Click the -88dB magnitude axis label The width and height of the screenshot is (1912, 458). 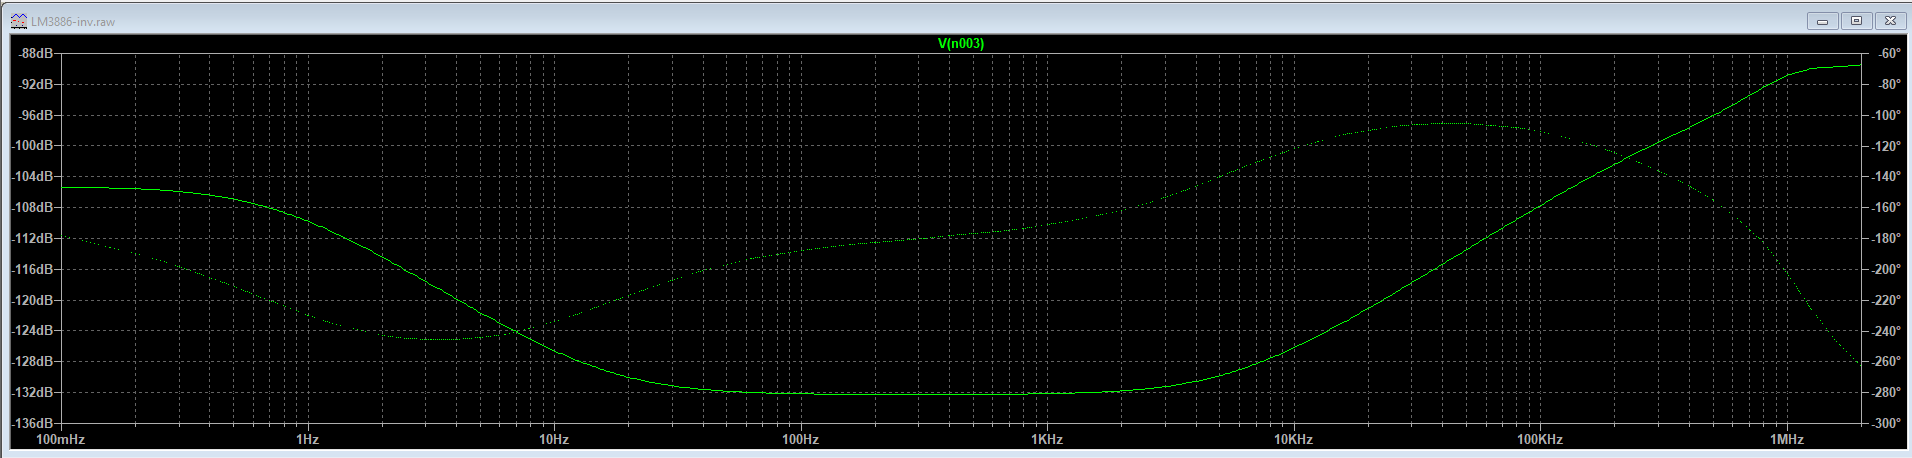pos(36,53)
